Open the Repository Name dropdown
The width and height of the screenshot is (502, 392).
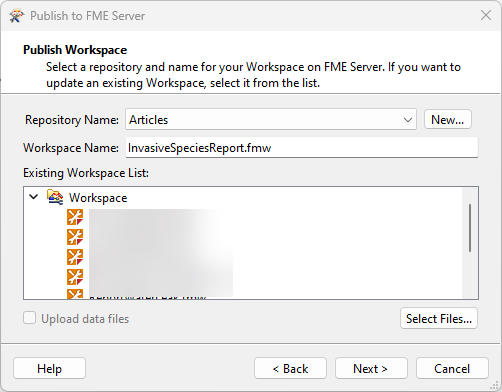pos(271,119)
